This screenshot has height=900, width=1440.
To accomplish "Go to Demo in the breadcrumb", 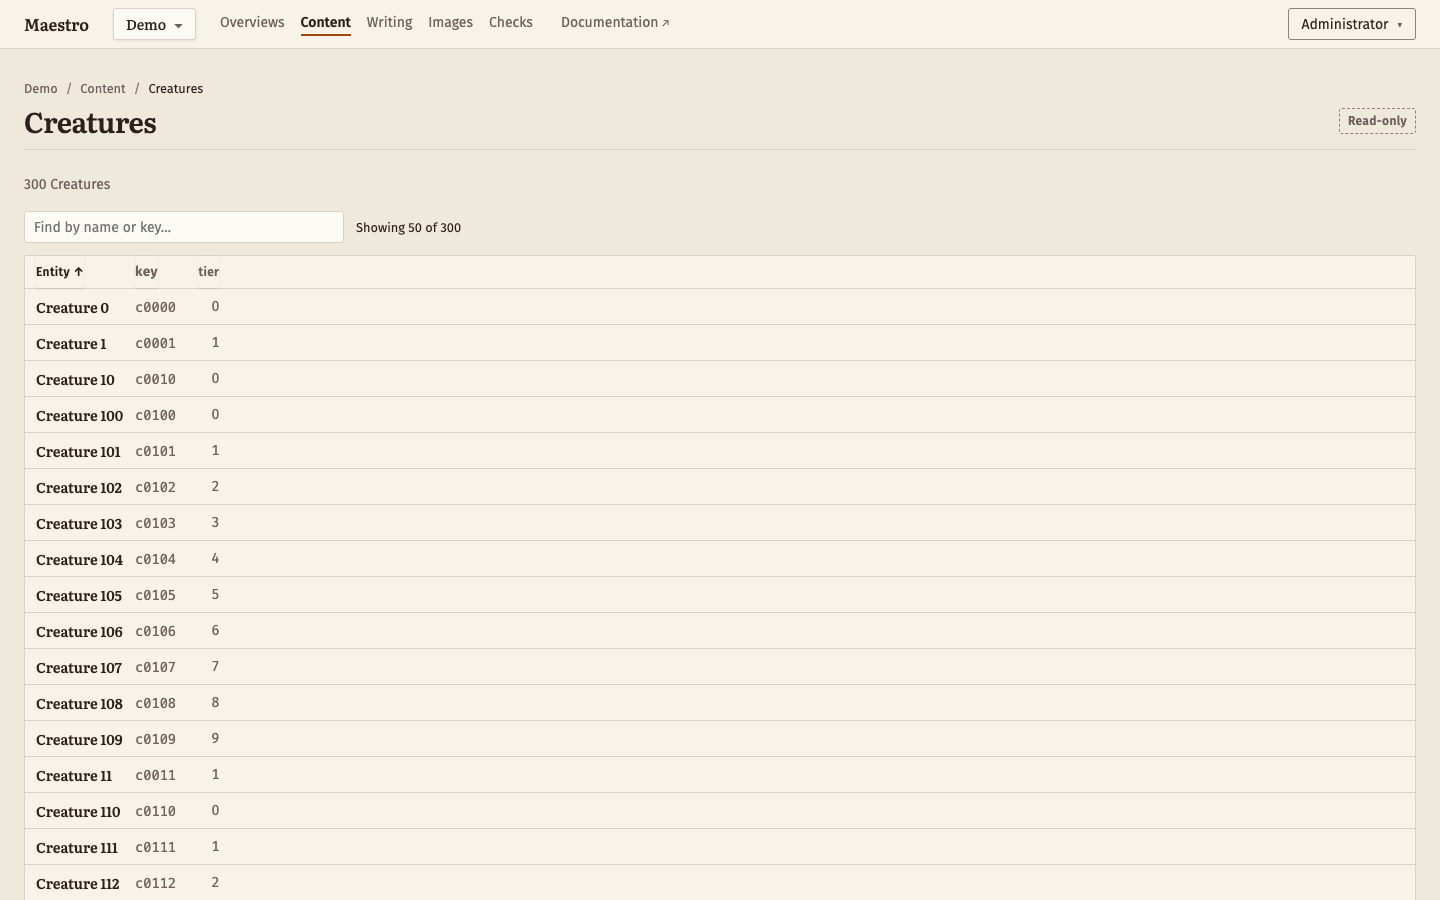I will (41, 89).
